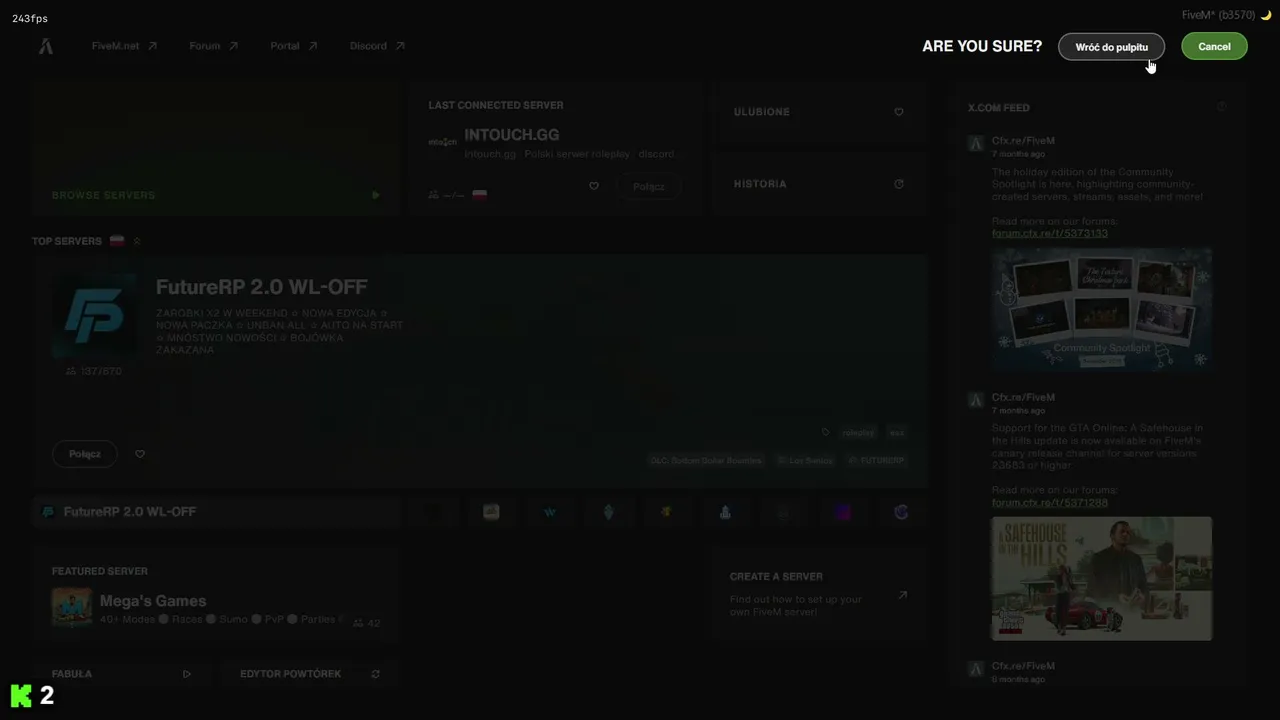Open the Discord link in top bar
The image size is (1280, 720).
pyautogui.click(x=377, y=46)
